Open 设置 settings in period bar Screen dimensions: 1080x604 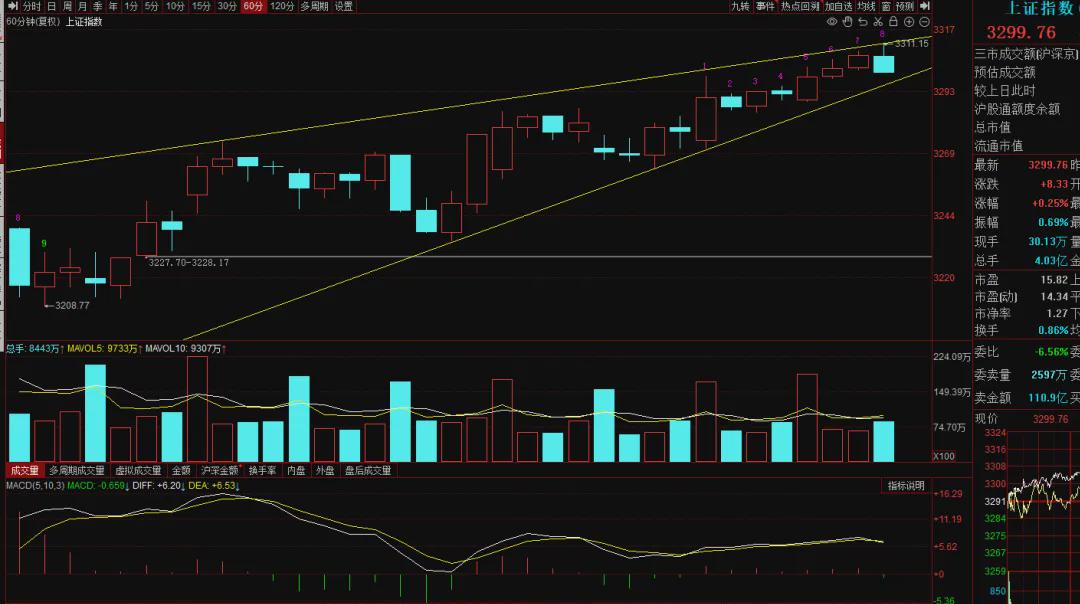click(344, 6)
